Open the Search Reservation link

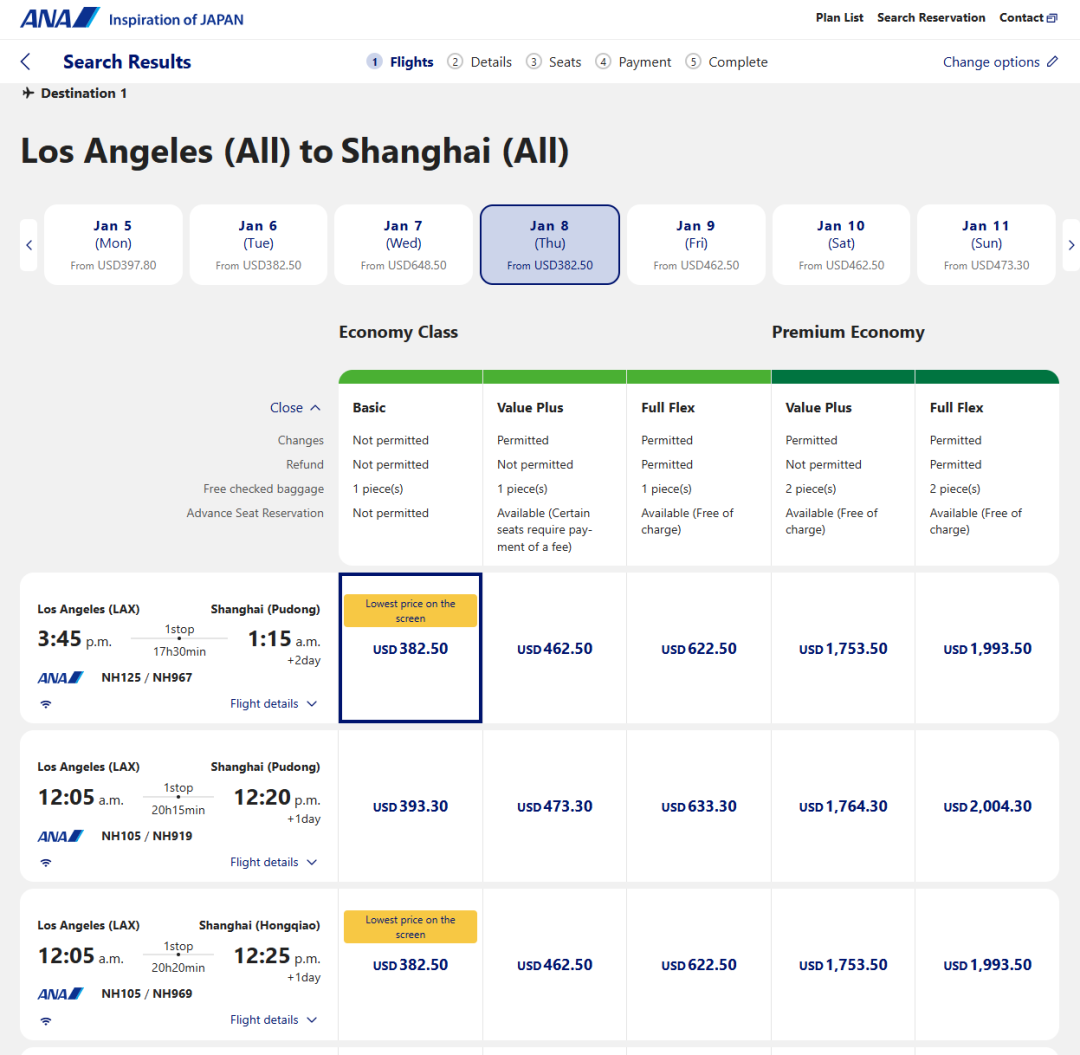tap(931, 18)
